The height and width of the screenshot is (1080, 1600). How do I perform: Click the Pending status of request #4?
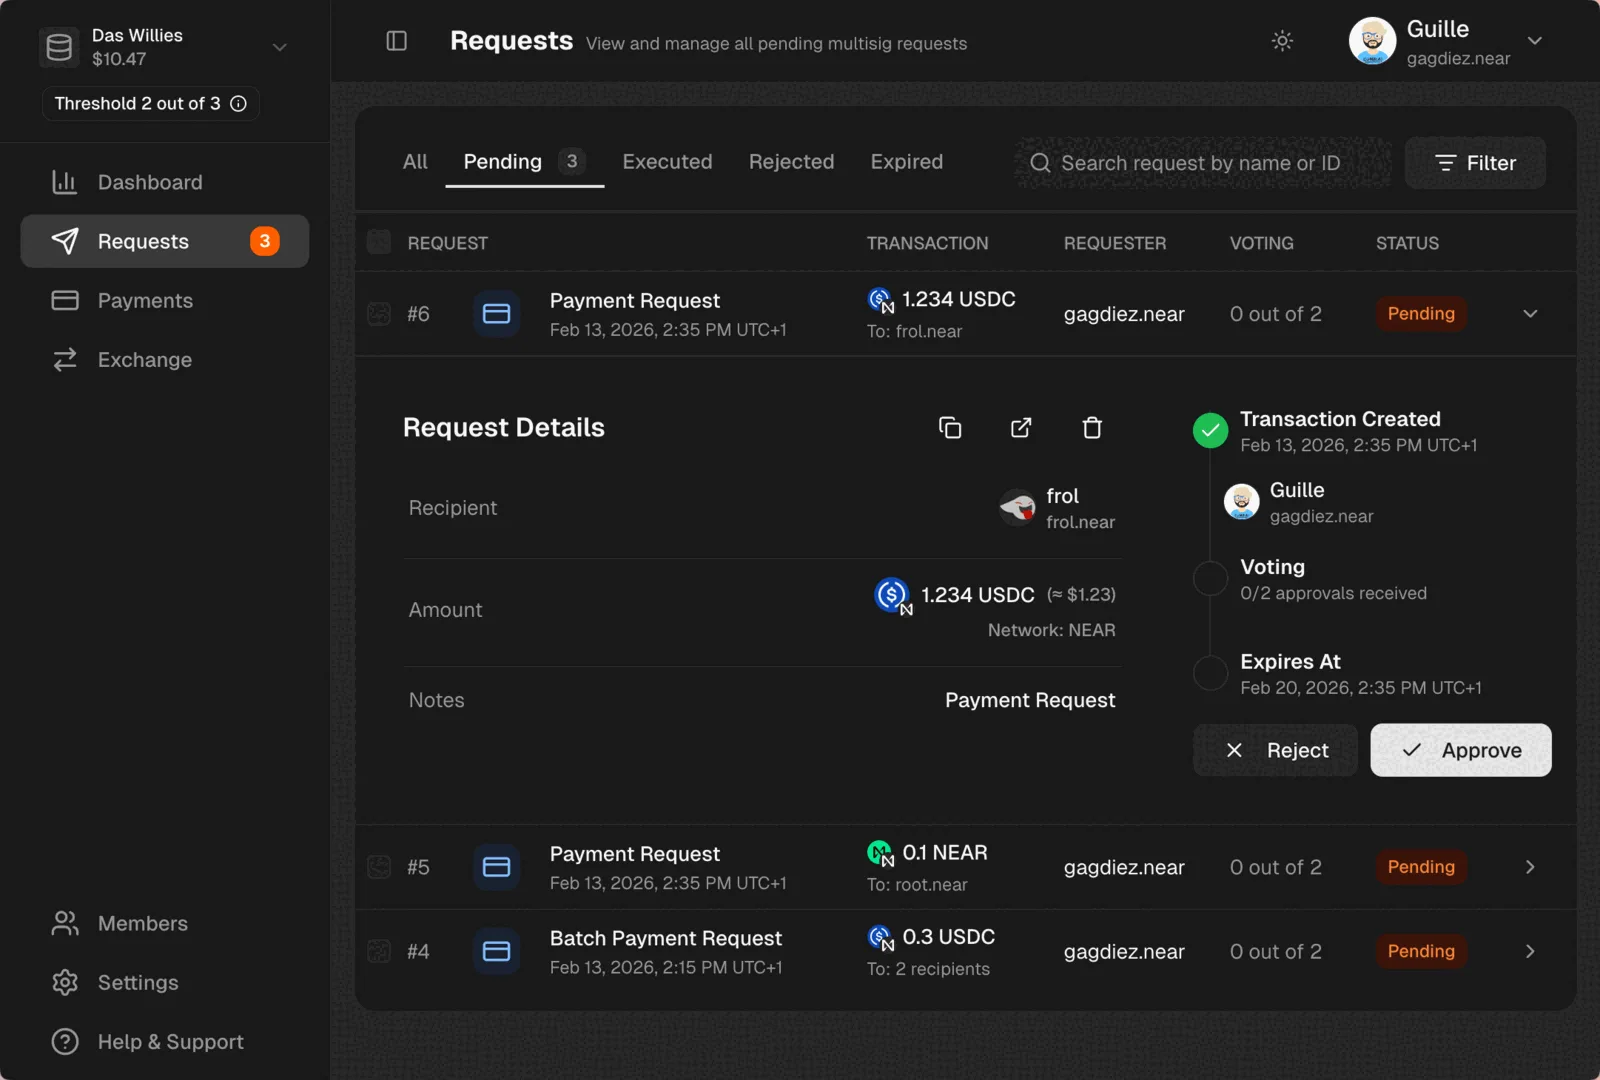point(1421,951)
